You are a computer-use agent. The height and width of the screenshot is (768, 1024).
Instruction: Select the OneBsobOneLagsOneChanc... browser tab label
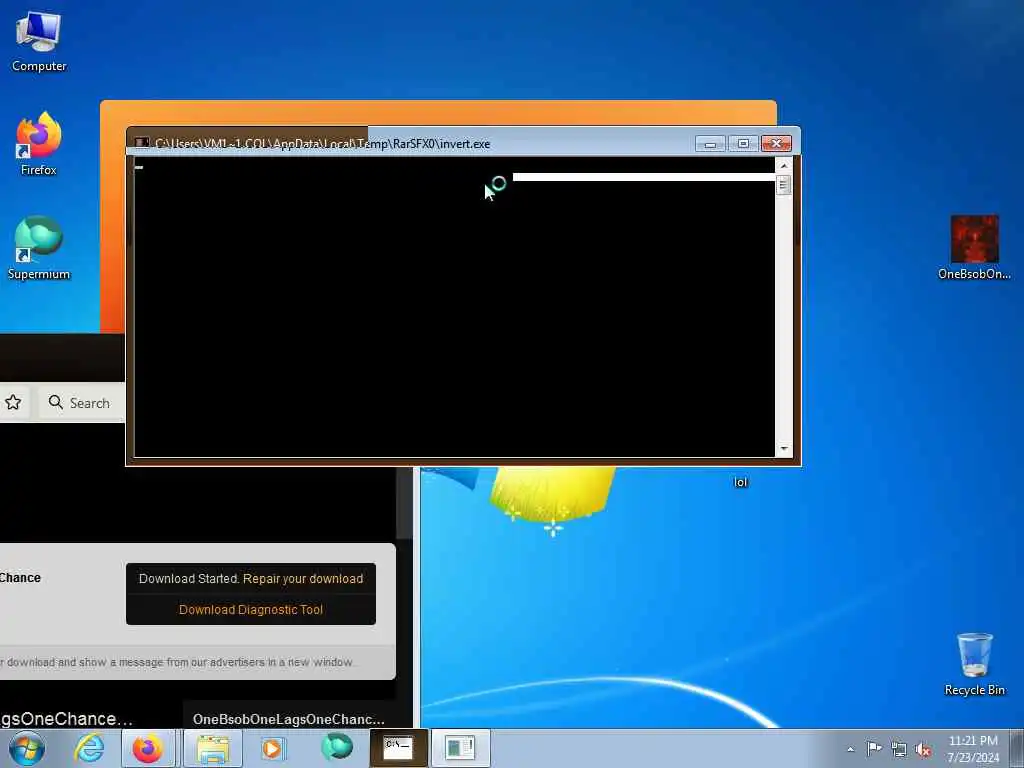[x=289, y=719]
